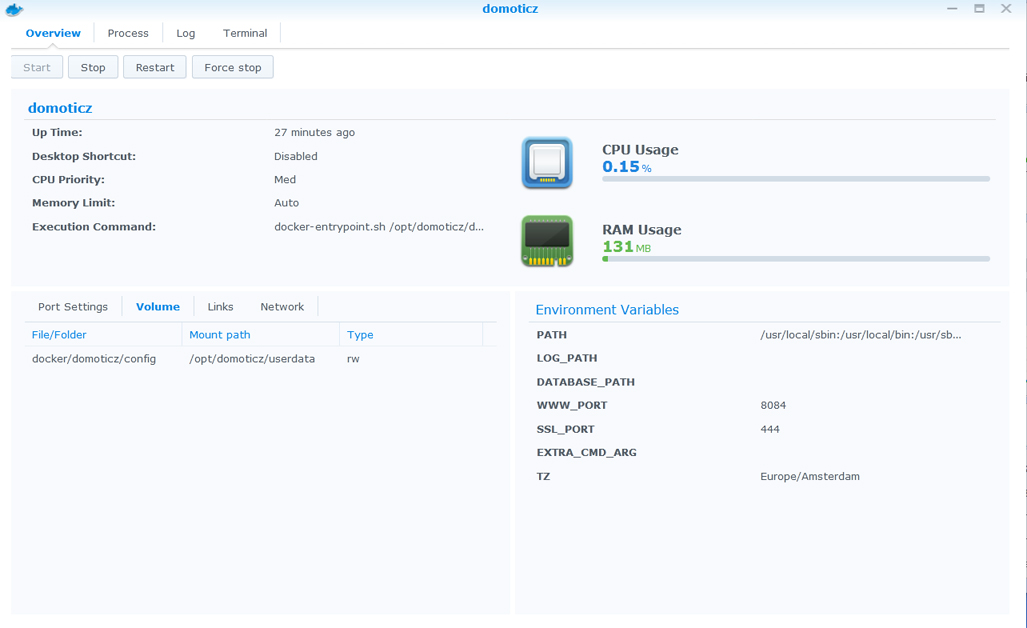This screenshot has width=1027, height=628.
Task: Click the WWW_PORT value 8084
Action: (x=773, y=405)
